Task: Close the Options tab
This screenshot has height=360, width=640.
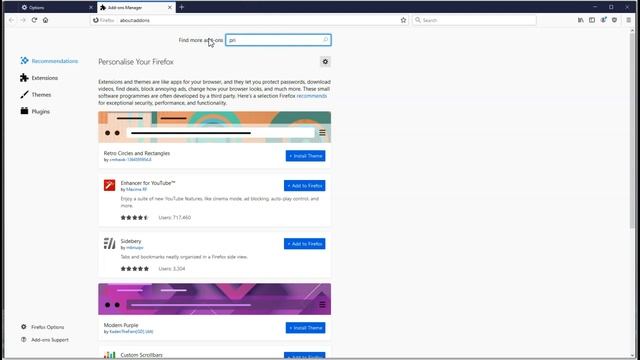Action: tap(91, 7)
